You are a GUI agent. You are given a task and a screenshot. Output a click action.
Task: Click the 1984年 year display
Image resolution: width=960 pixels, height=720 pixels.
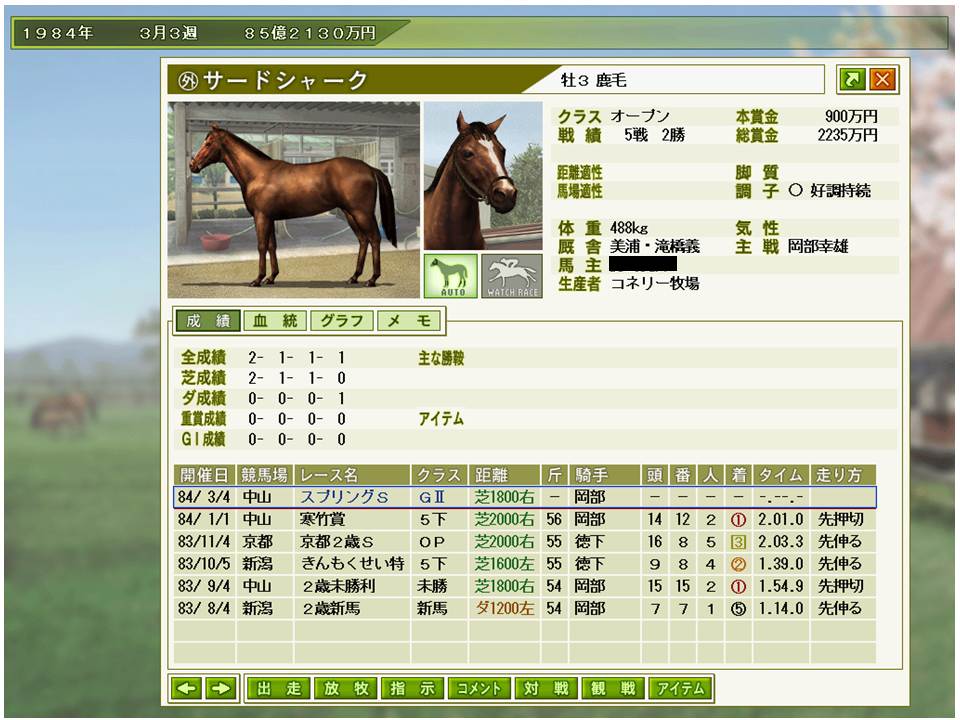(58, 33)
